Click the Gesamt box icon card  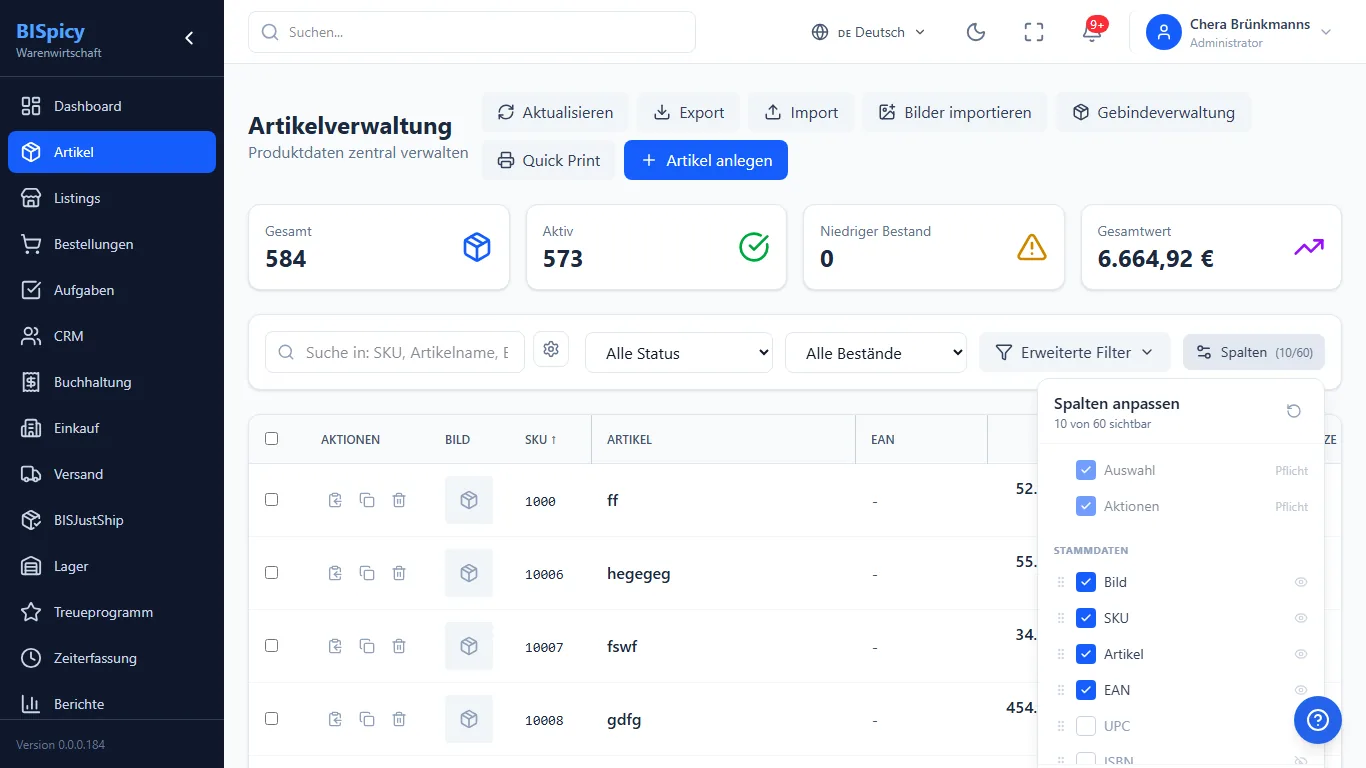coord(477,247)
